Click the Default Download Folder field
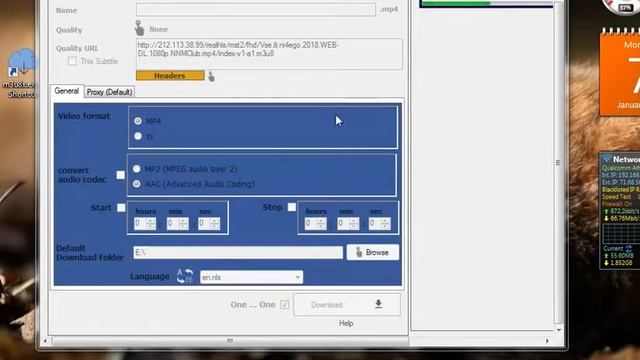 238,252
